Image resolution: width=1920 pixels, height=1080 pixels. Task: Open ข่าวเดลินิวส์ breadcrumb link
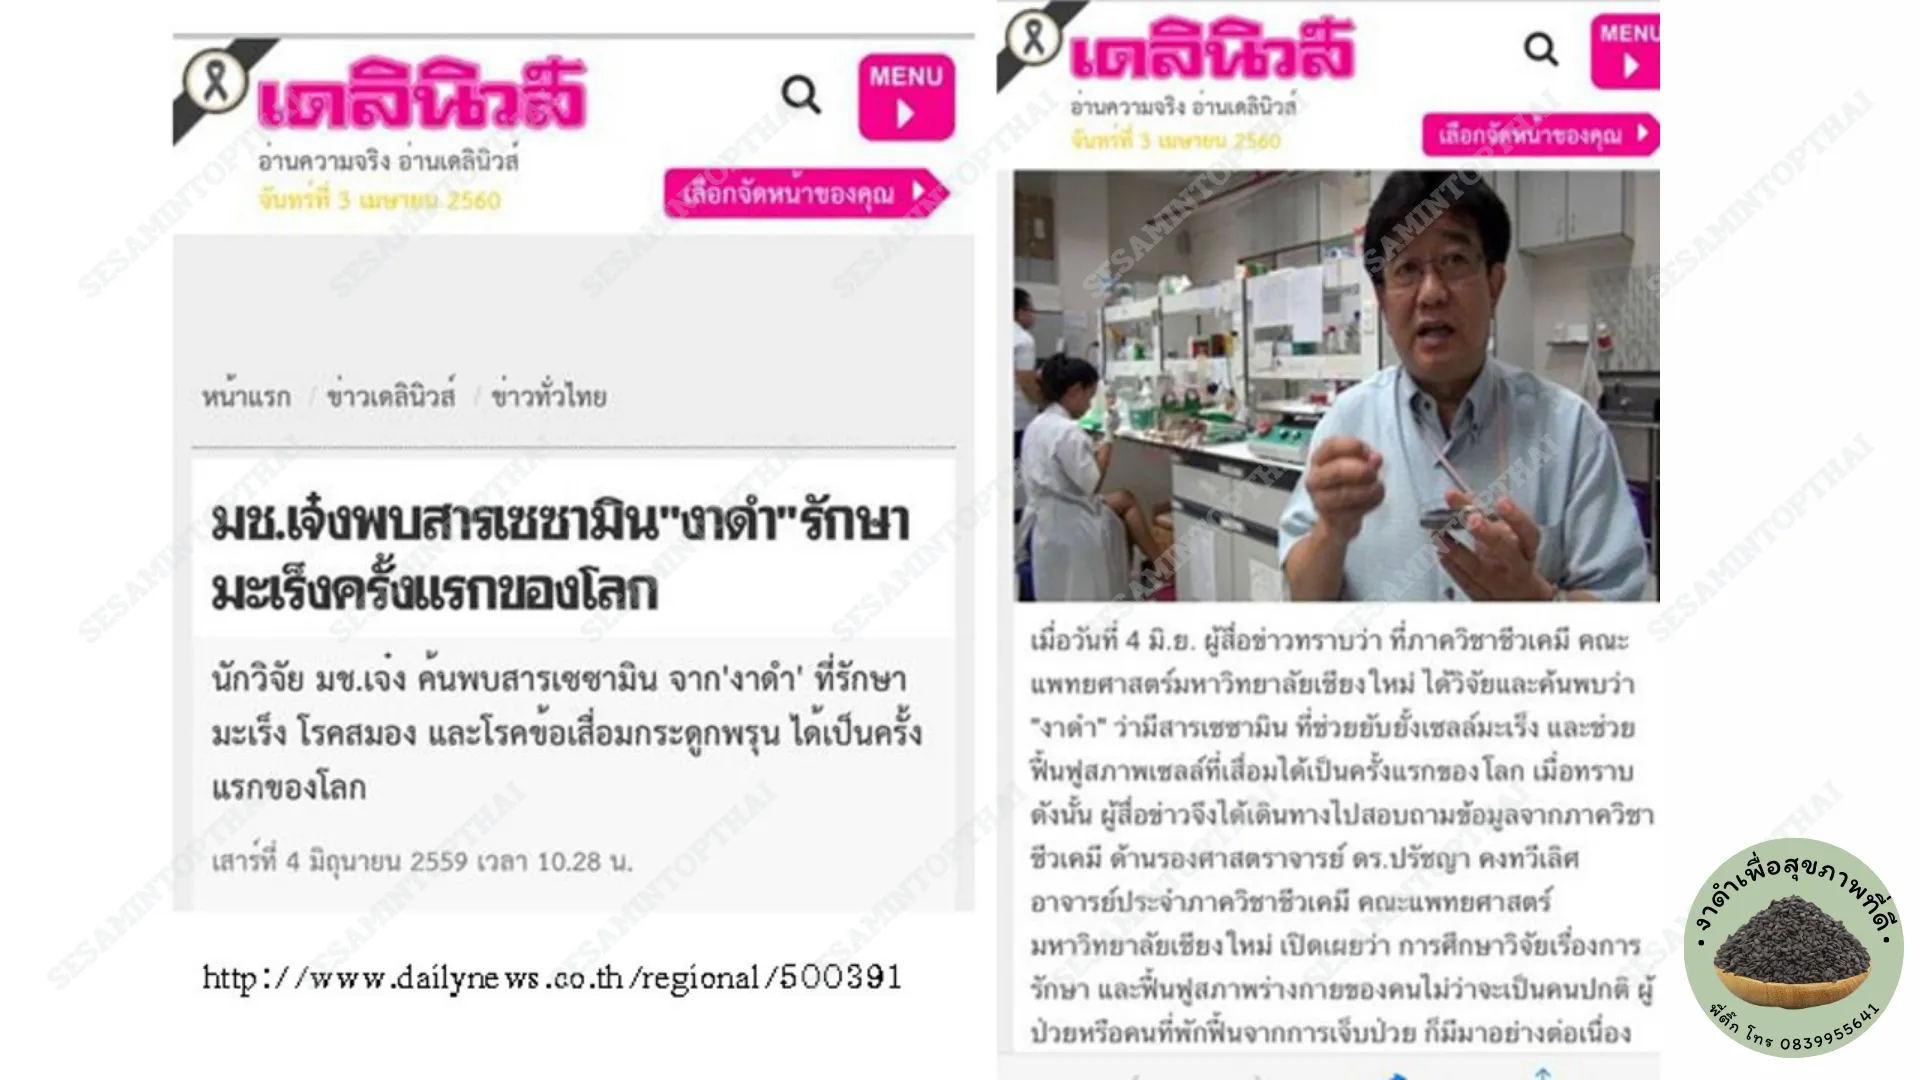[391, 396]
